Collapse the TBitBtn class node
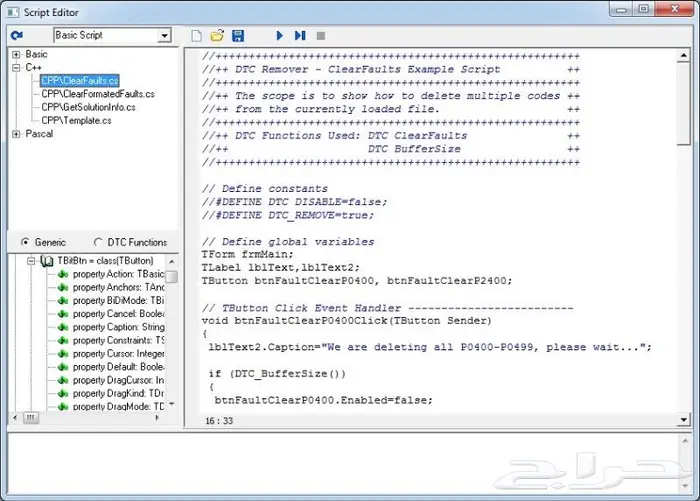The height and width of the screenshot is (501, 700). [x=32, y=260]
